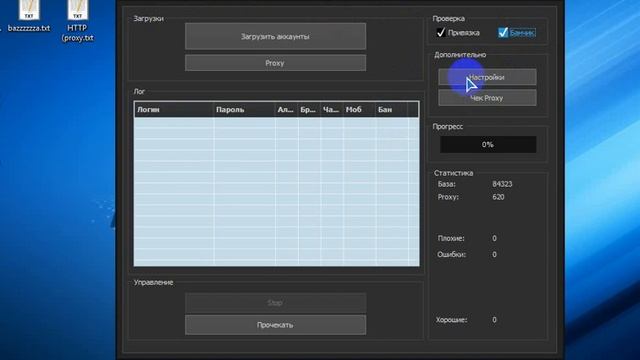Sort by the Логин column header

pos(174,109)
